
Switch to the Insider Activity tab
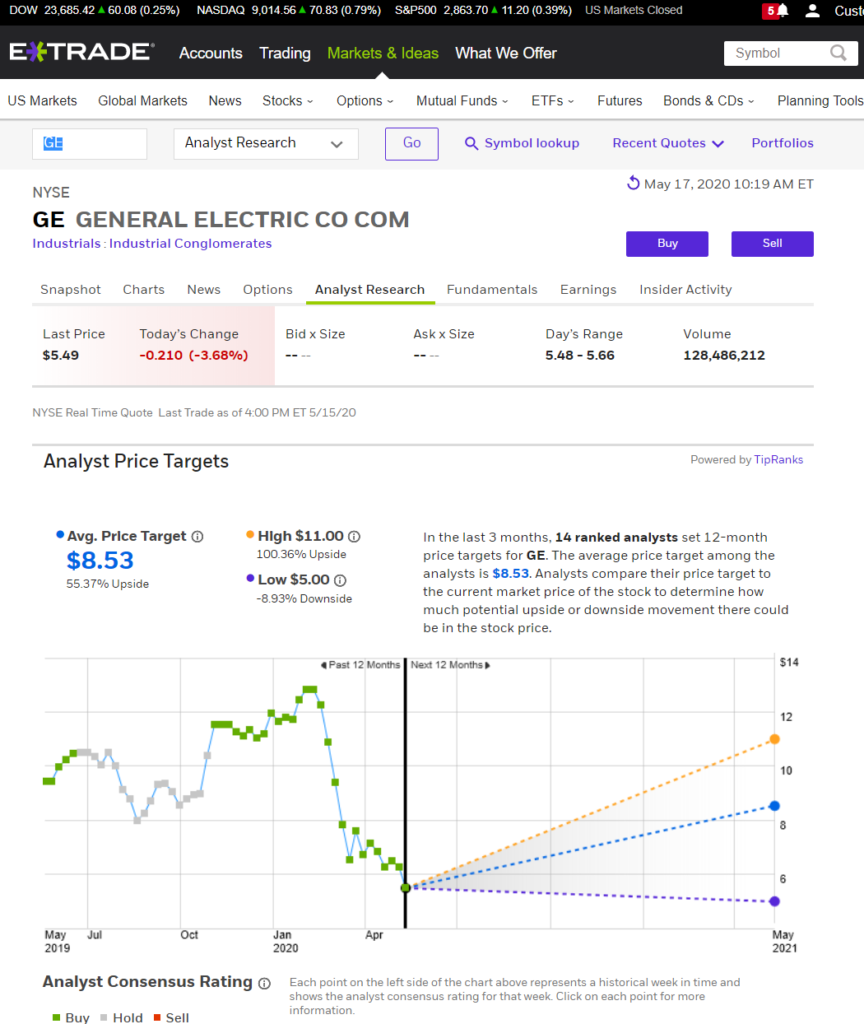click(x=686, y=289)
